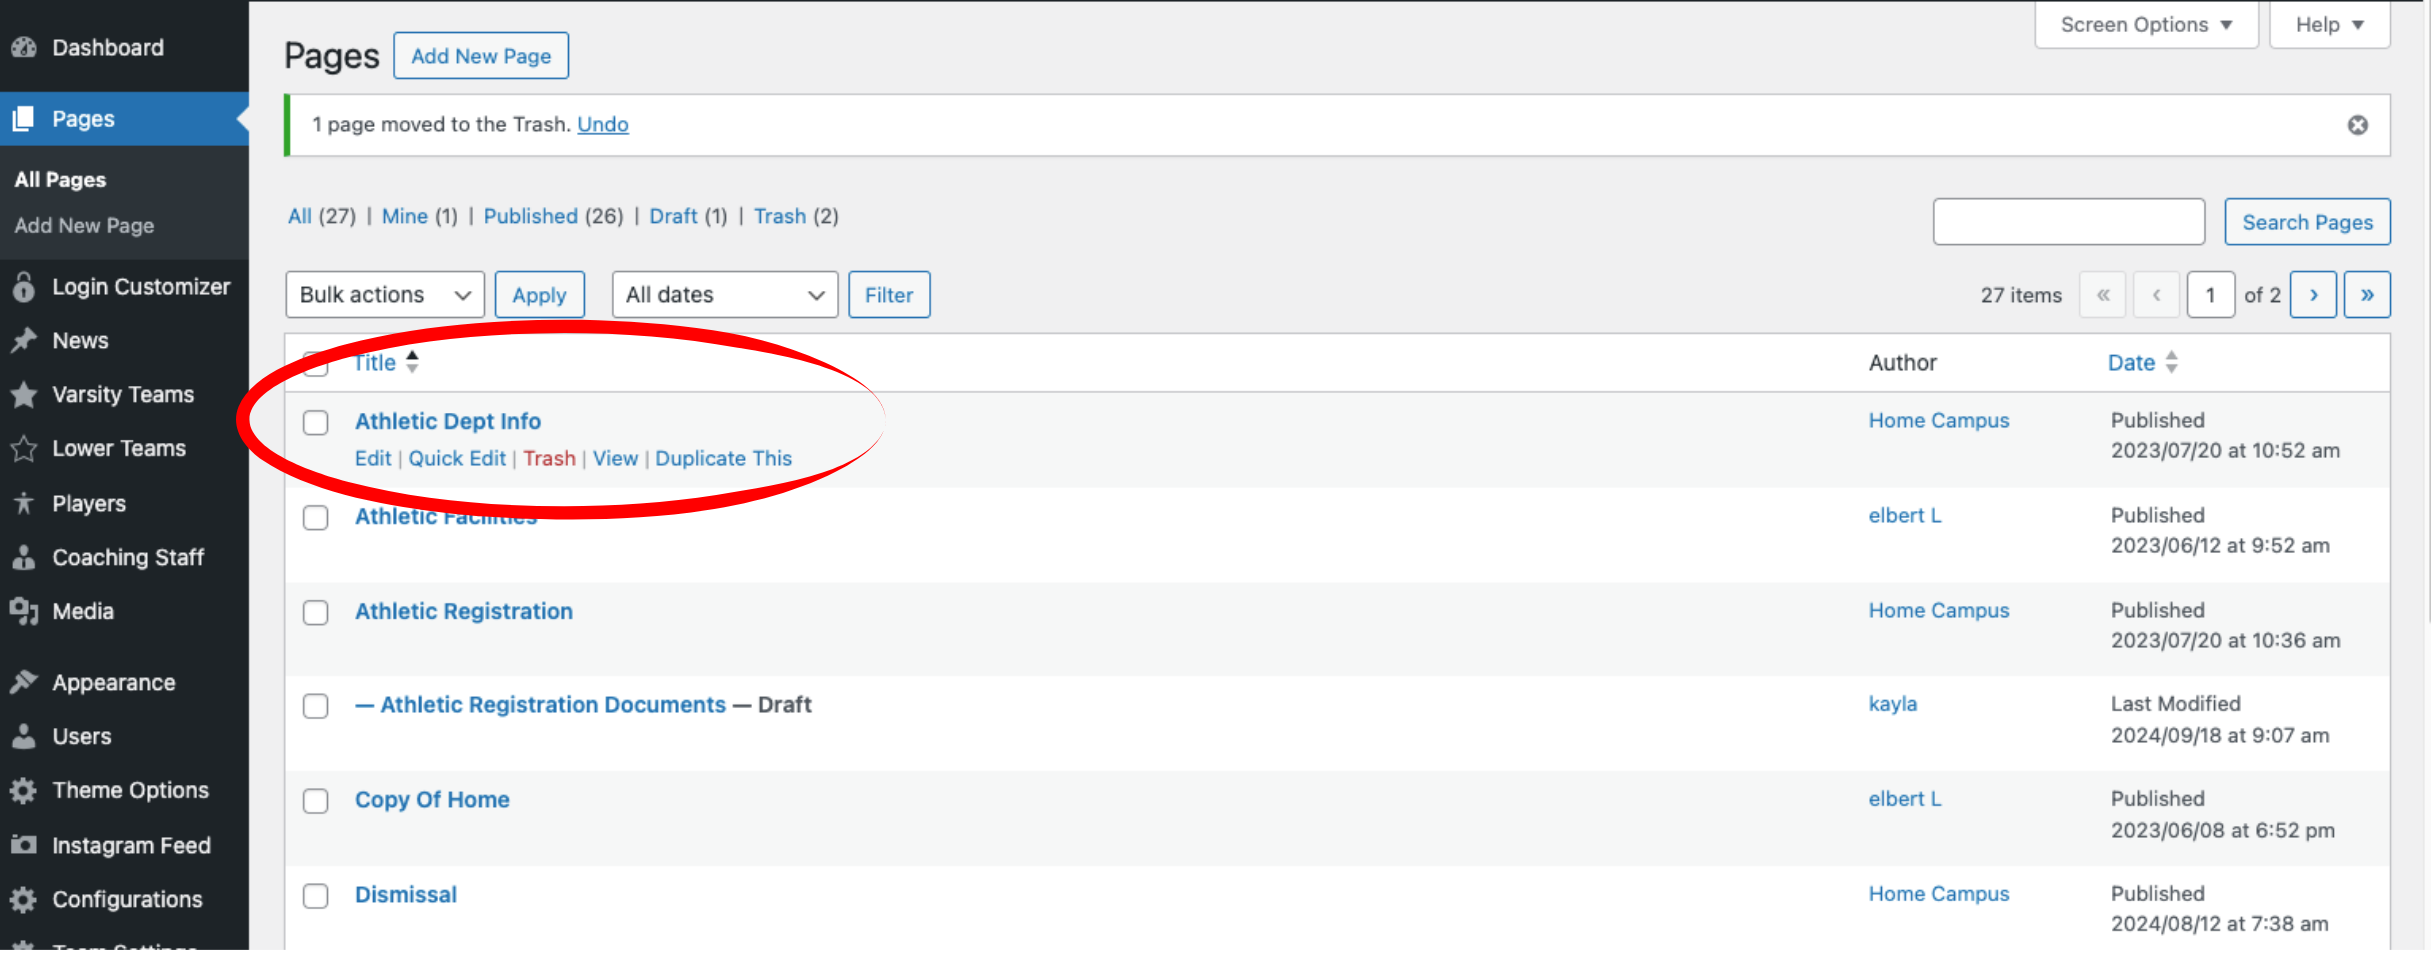The width and height of the screenshot is (2431, 953).
Task: Open the Bulk actions dropdown
Action: [x=385, y=295]
